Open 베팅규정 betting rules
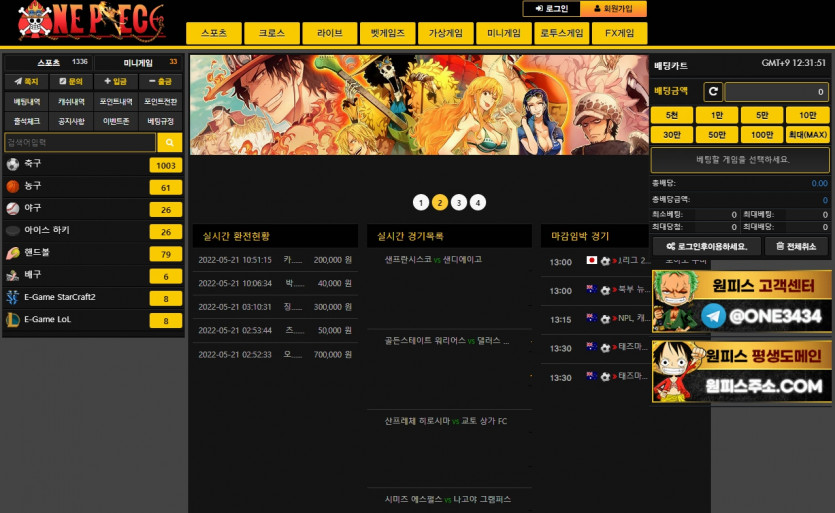 tap(160, 121)
